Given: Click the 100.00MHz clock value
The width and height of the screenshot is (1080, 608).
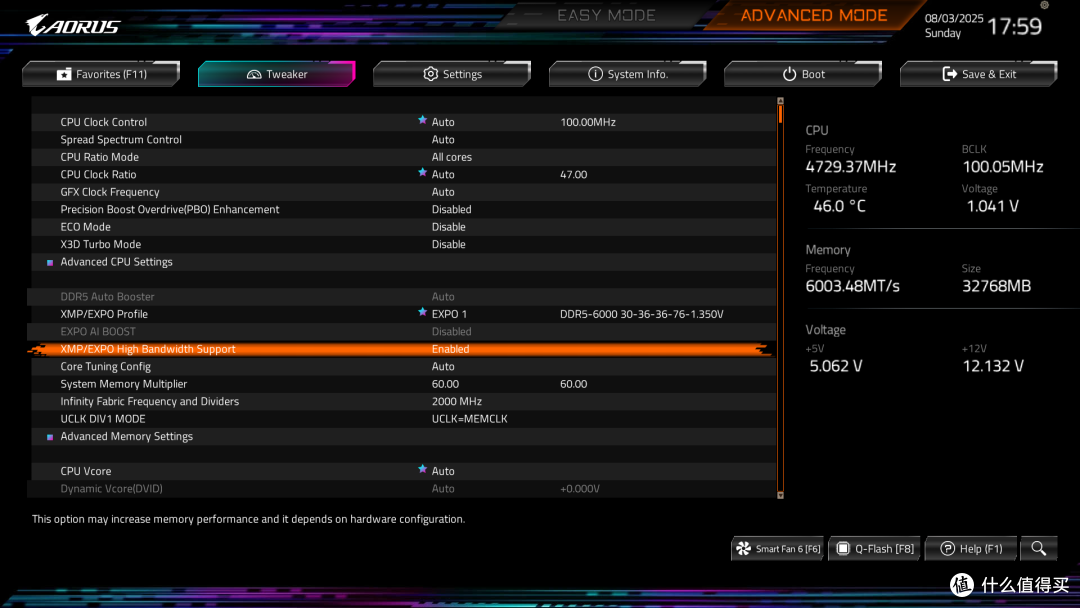Looking at the screenshot, I should [588, 123].
